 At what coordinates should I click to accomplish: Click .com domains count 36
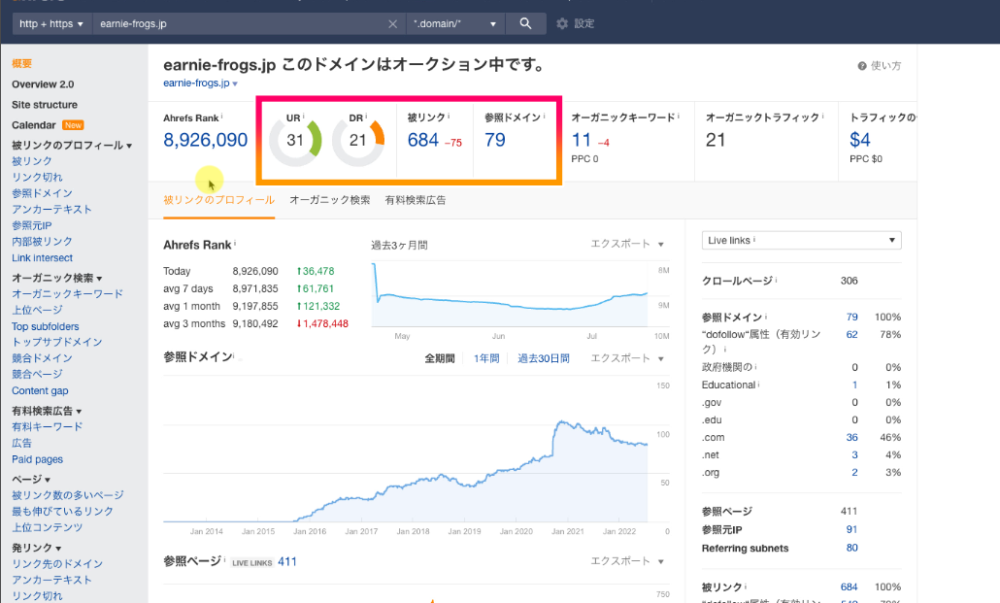tap(851, 438)
